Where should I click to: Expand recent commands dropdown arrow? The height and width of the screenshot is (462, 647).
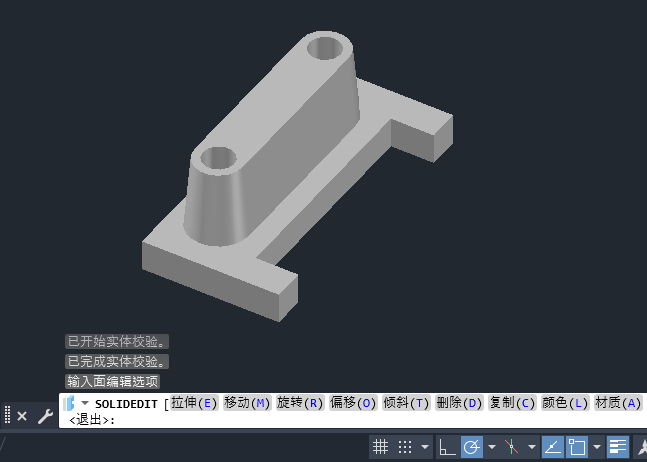[85, 403]
